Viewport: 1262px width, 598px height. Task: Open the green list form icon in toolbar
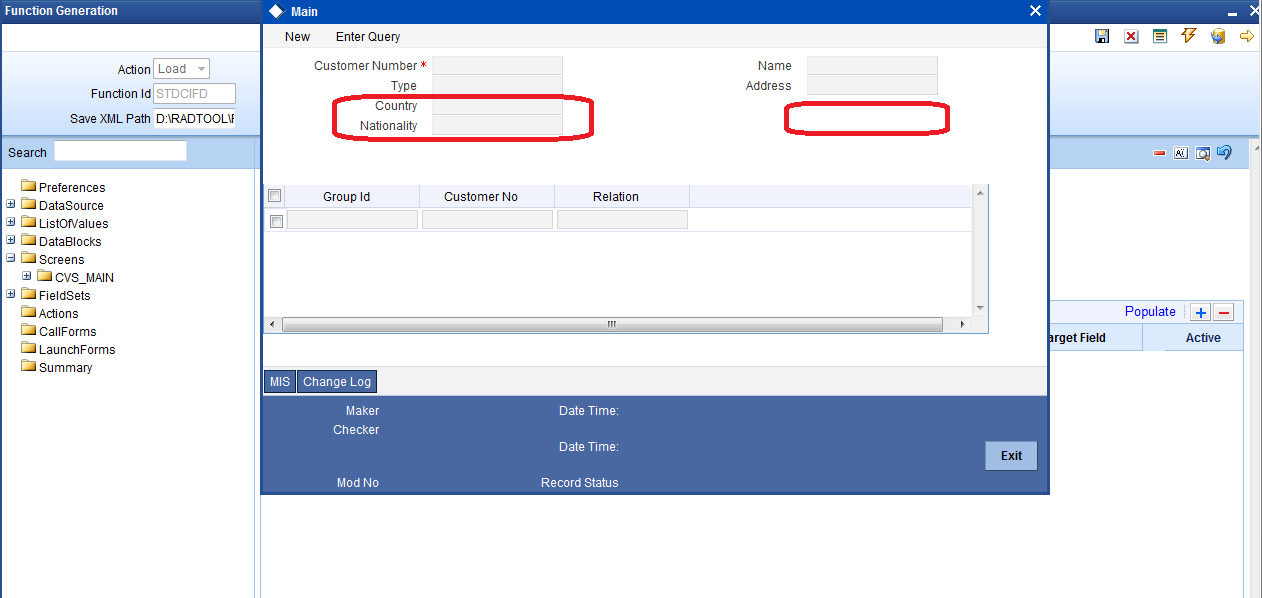pyautogui.click(x=1160, y=36)
